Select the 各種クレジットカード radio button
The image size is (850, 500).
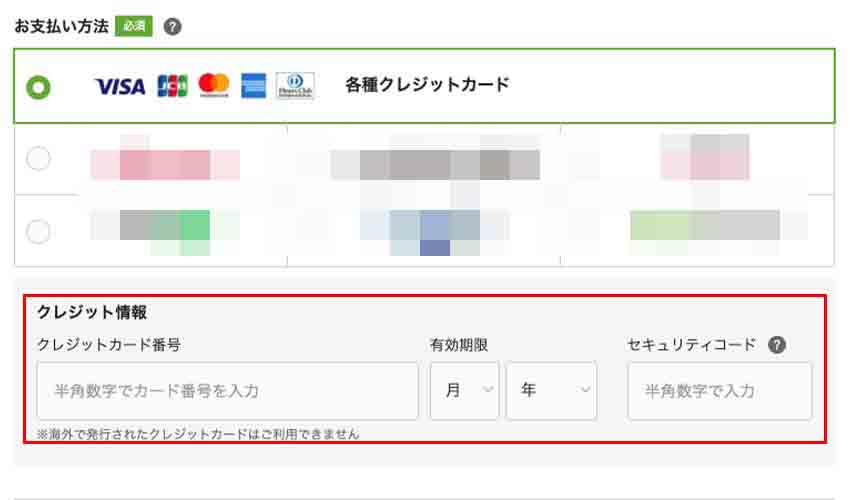point(38,87)
